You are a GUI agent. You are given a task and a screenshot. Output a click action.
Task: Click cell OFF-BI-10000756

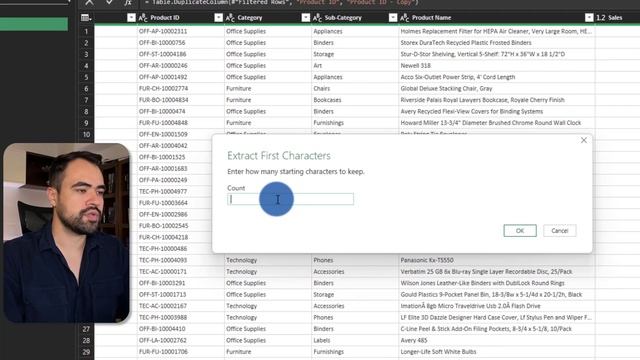[162, 43]
